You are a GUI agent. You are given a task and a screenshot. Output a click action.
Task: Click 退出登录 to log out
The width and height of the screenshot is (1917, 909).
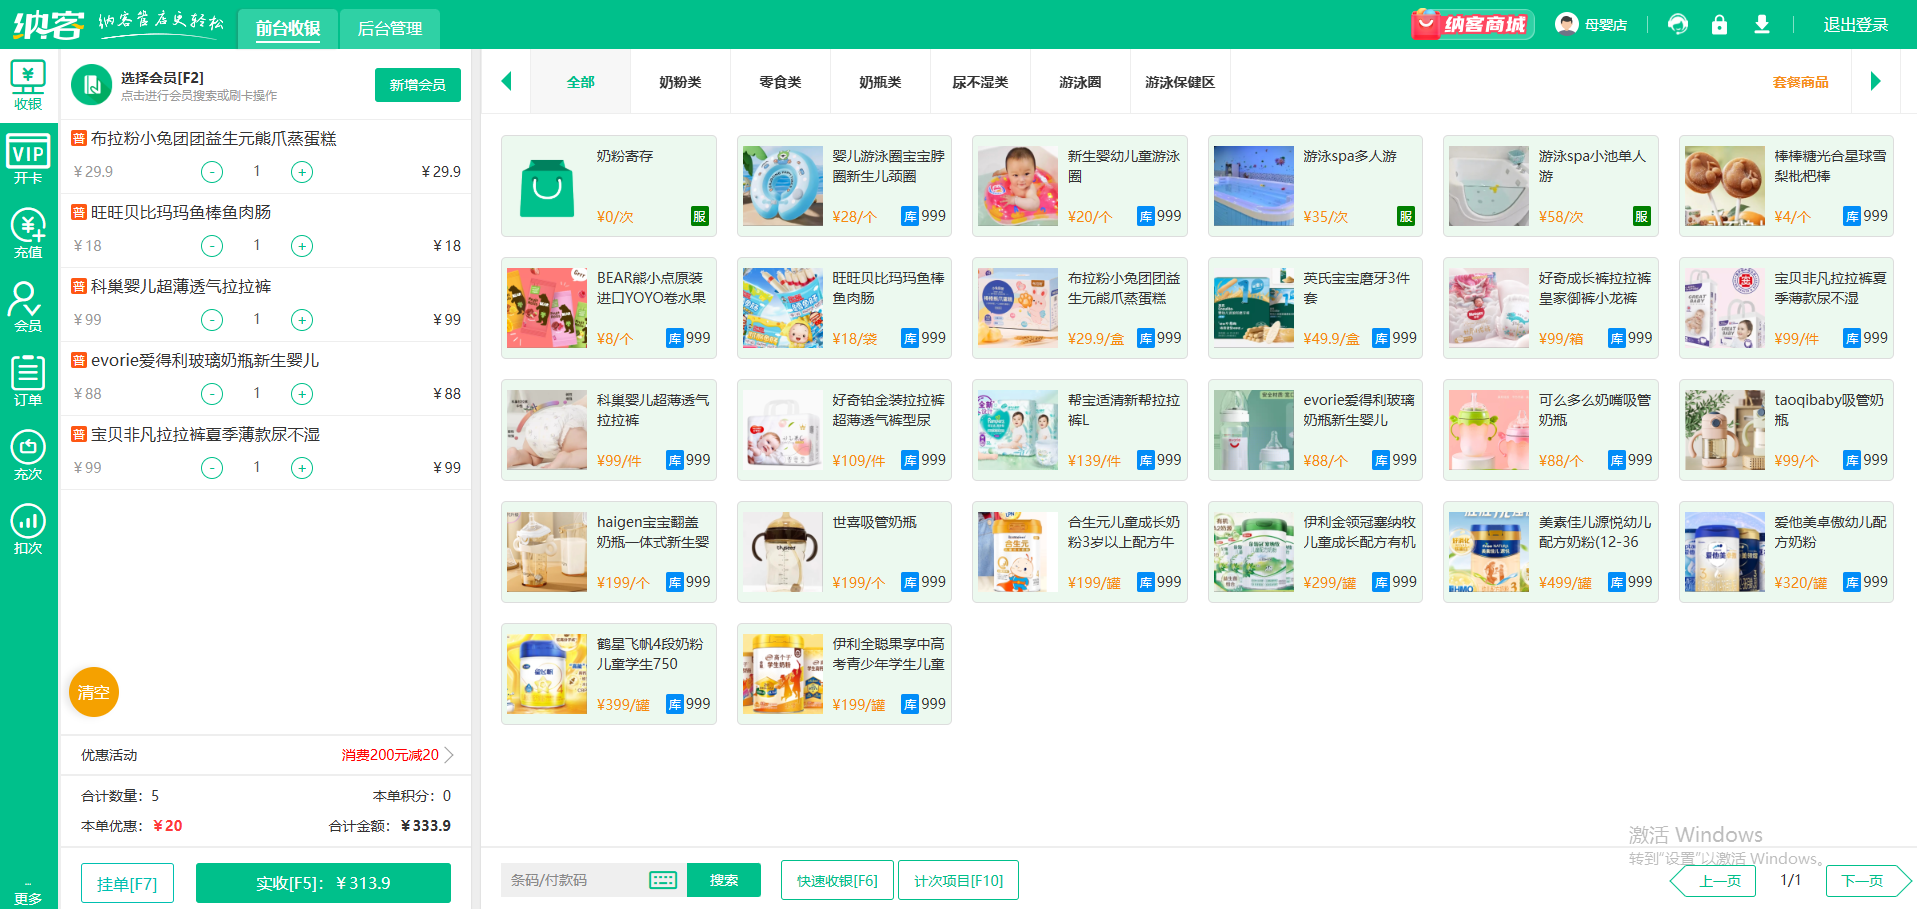[1856, 24]
